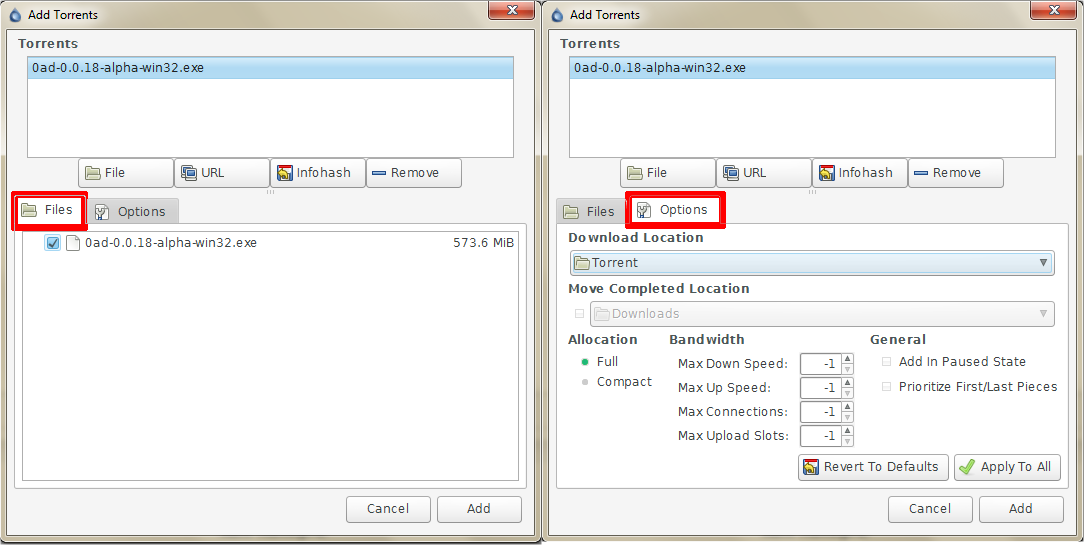1084x545 pixels.
Task: Select Files tab in left window
Action: [x=49, y=210]
